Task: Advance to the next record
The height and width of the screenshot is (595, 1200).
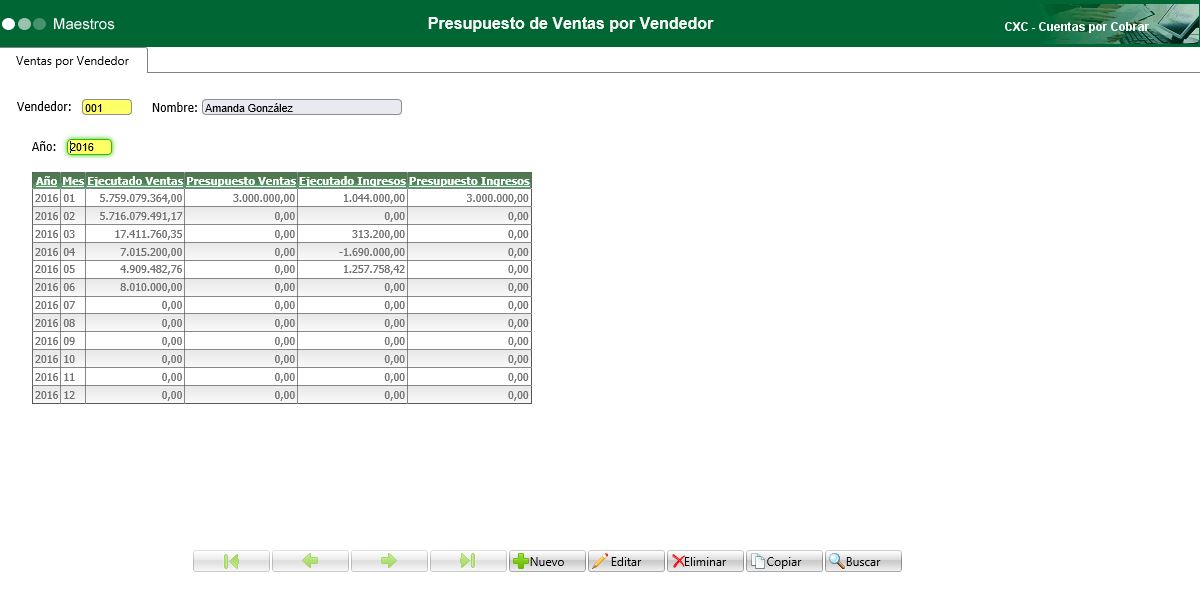Action: click(389, 561)
